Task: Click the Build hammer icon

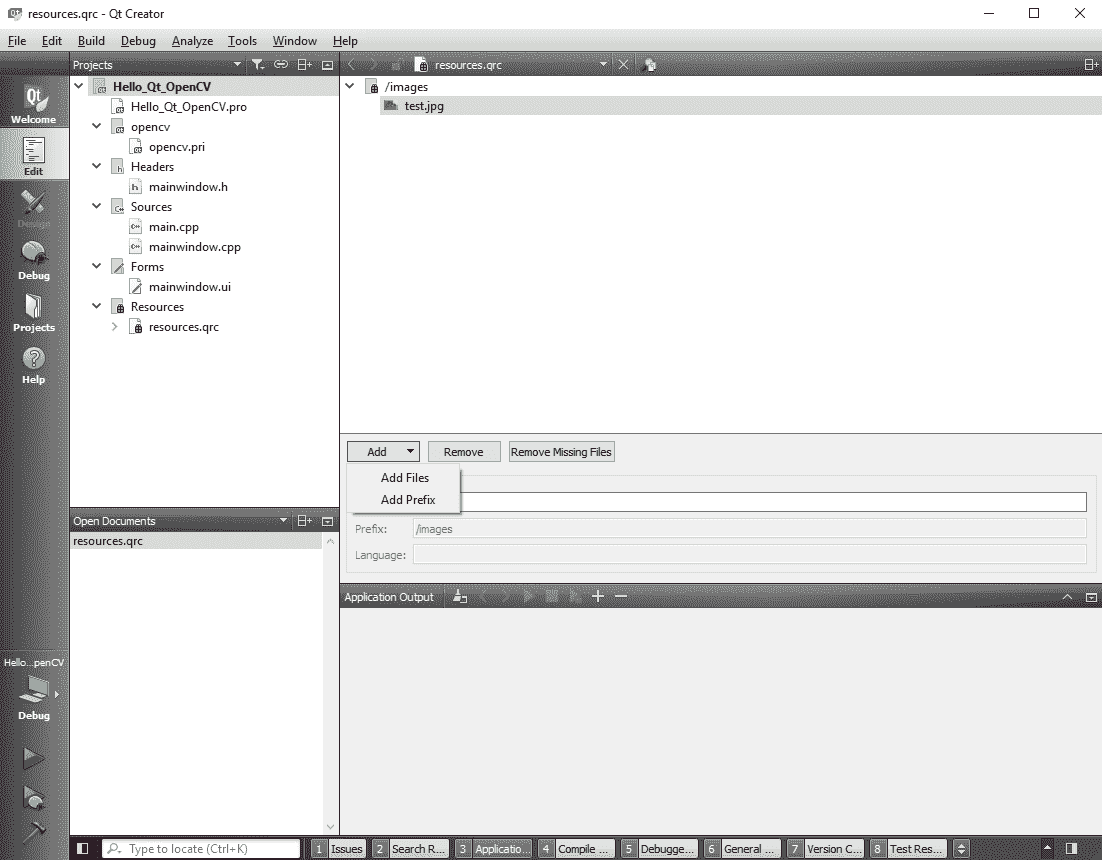Action: point(34,832)
